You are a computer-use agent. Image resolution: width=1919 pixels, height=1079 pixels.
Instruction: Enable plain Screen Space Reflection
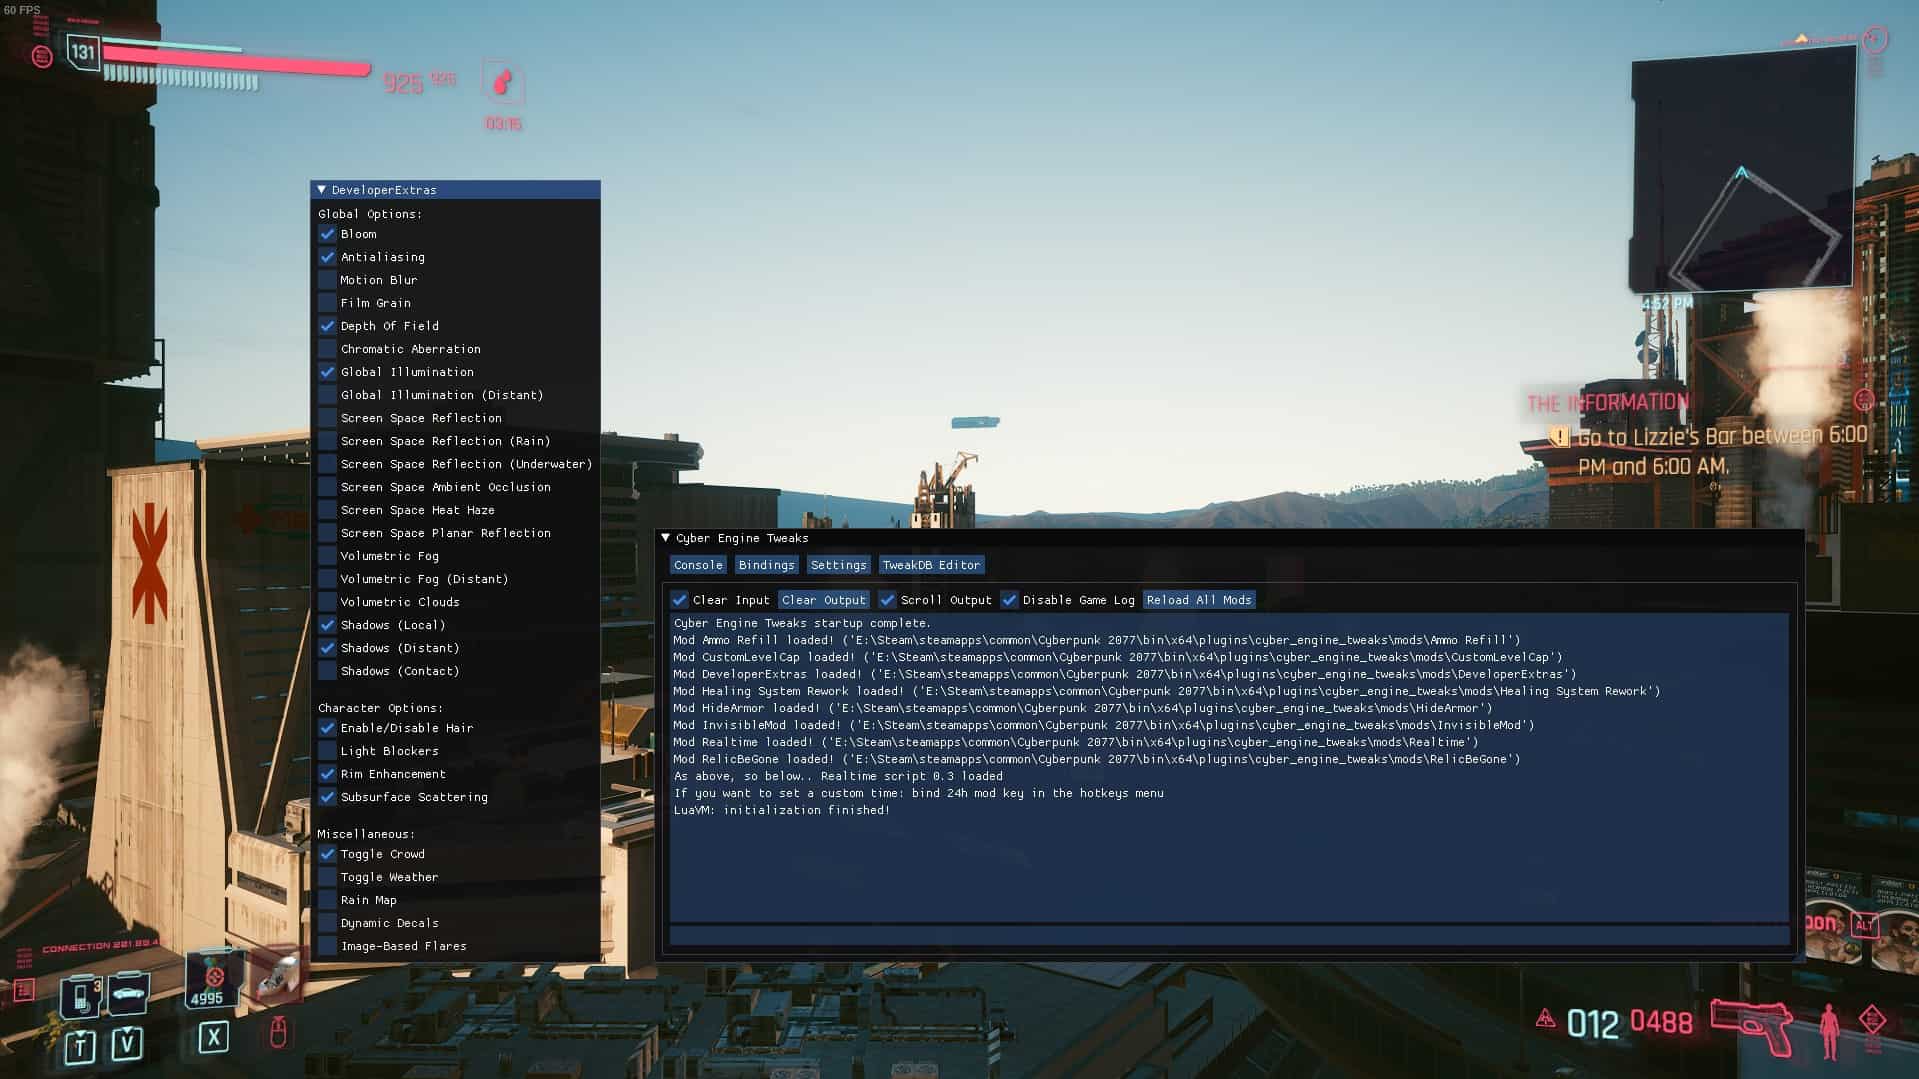[x=327, y=418]
